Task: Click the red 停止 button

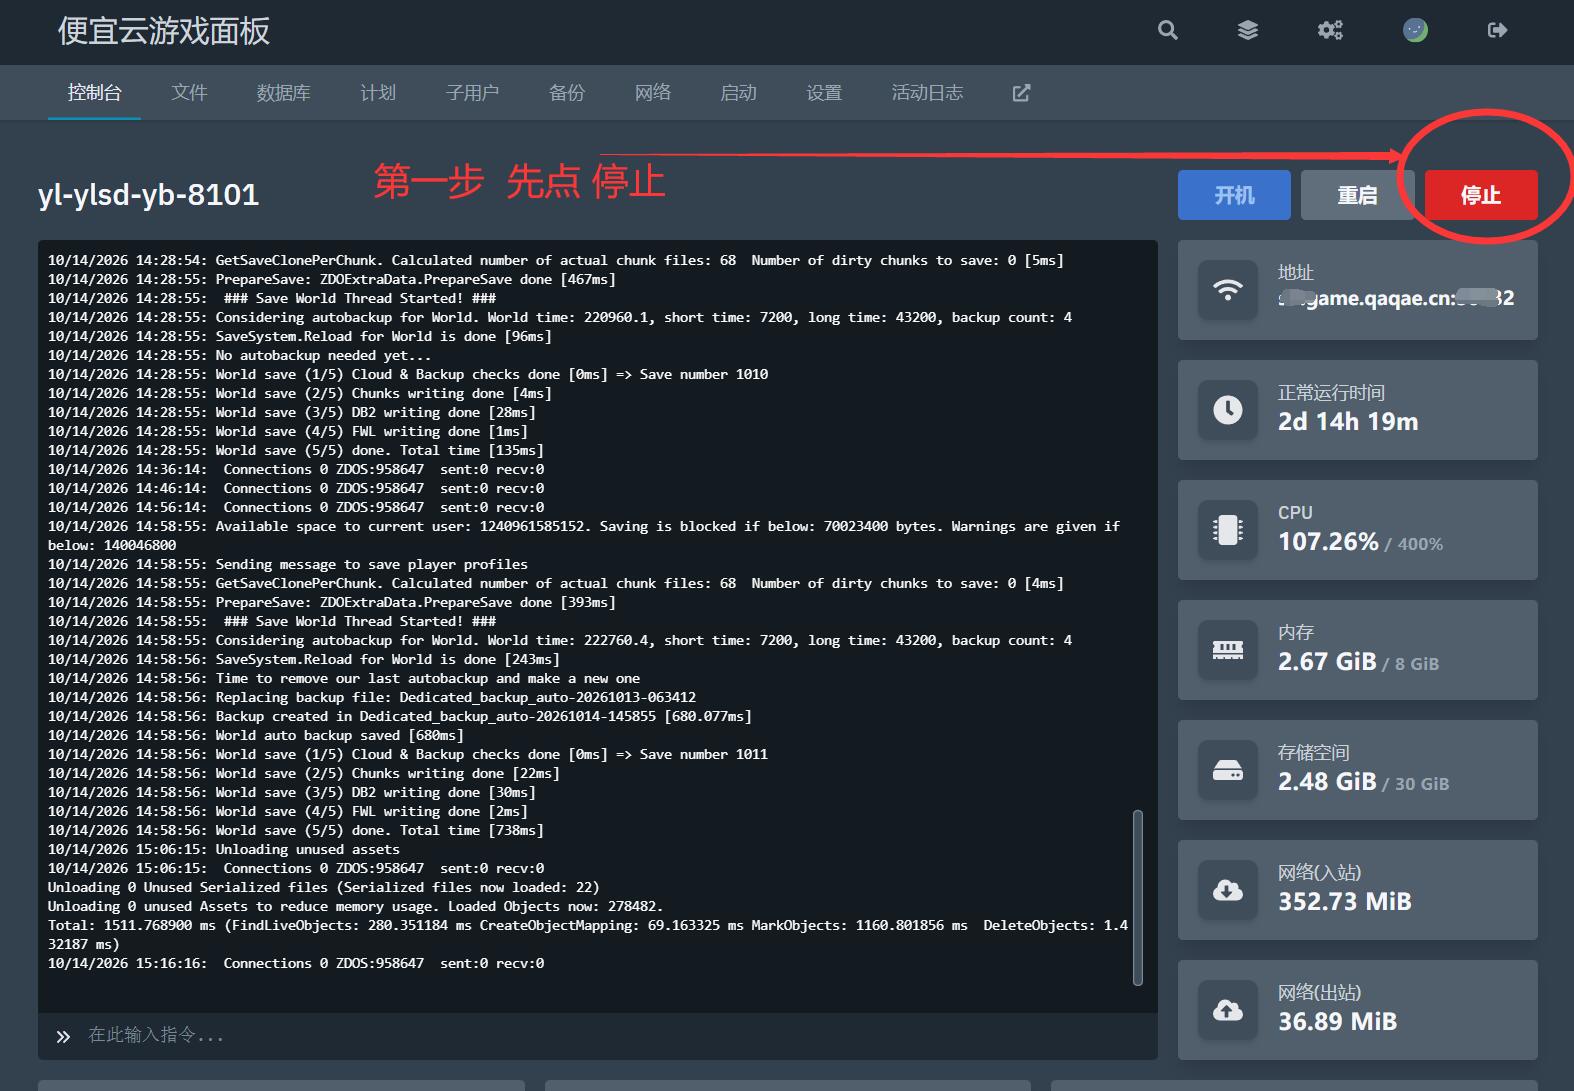Action: (x=1481, y=195)
